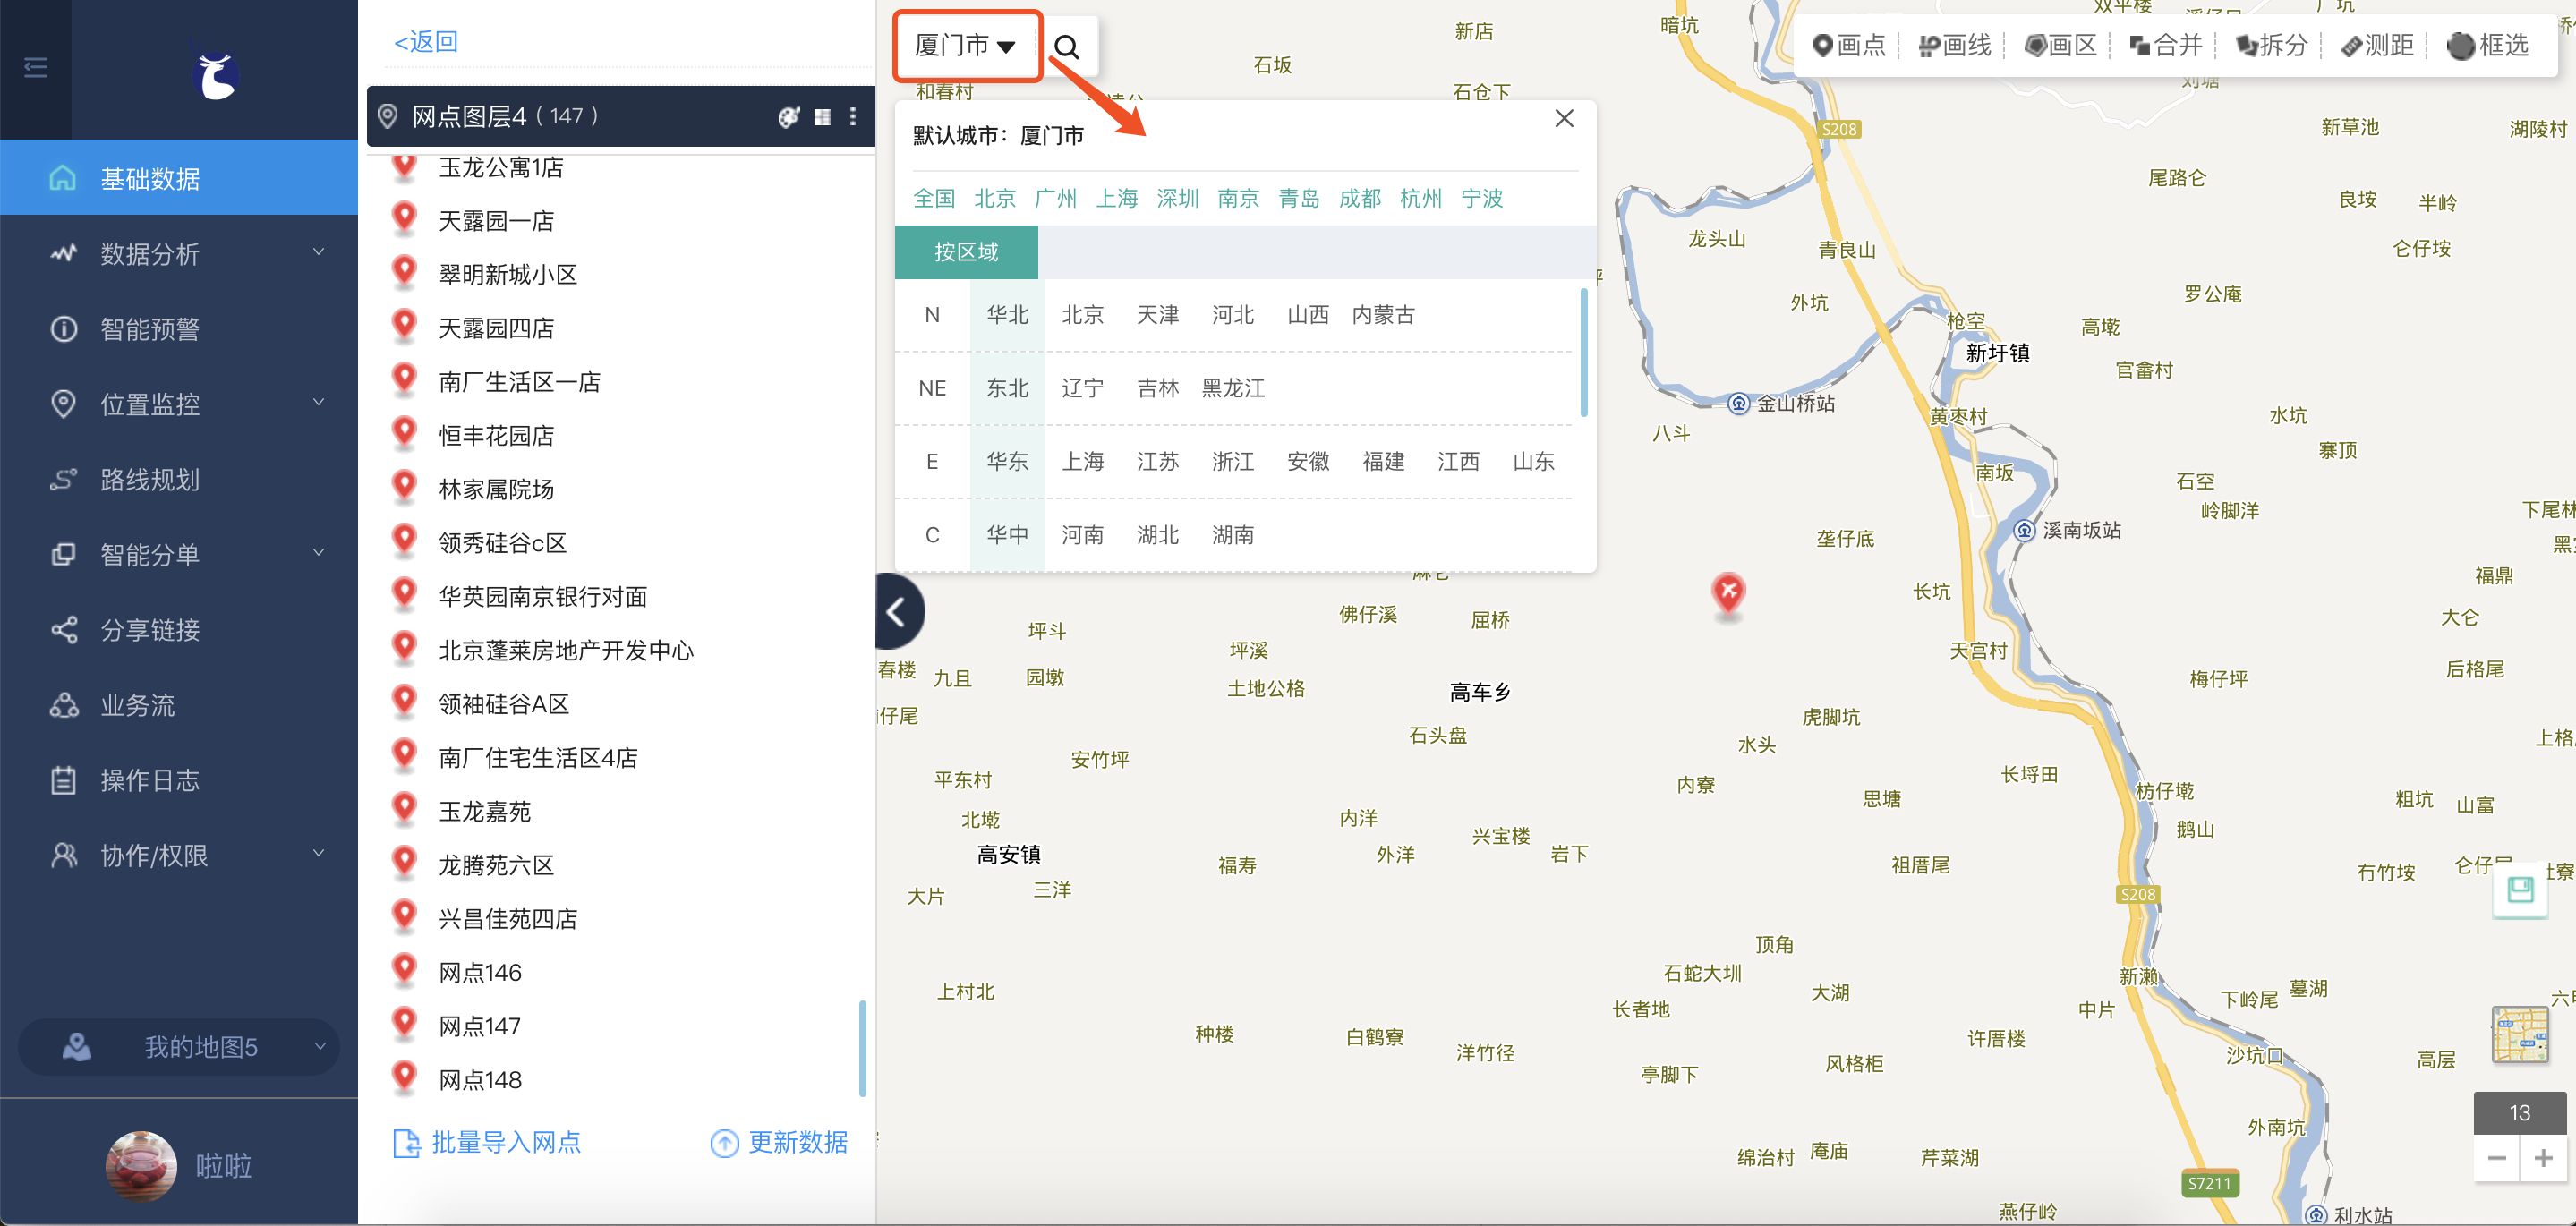Click the save map icon

coord(2520,890)
